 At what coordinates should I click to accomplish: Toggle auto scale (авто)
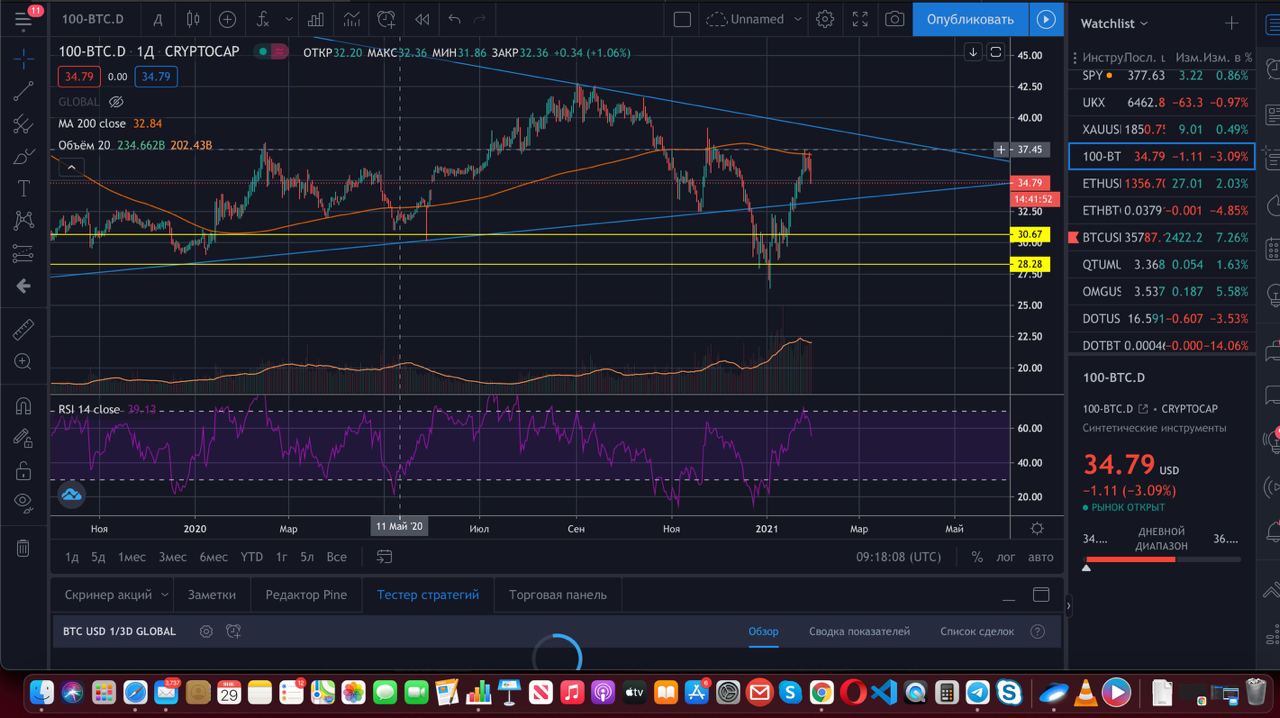[x=1041, y=557]
